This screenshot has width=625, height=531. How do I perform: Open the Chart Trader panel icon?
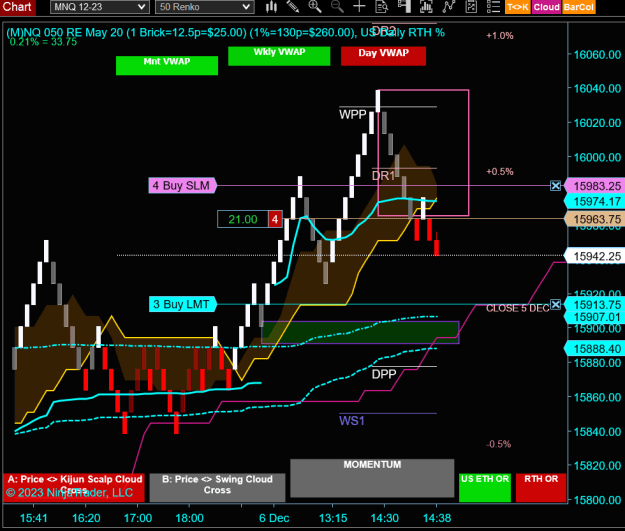pyautogui.click(x=404, y=6)
